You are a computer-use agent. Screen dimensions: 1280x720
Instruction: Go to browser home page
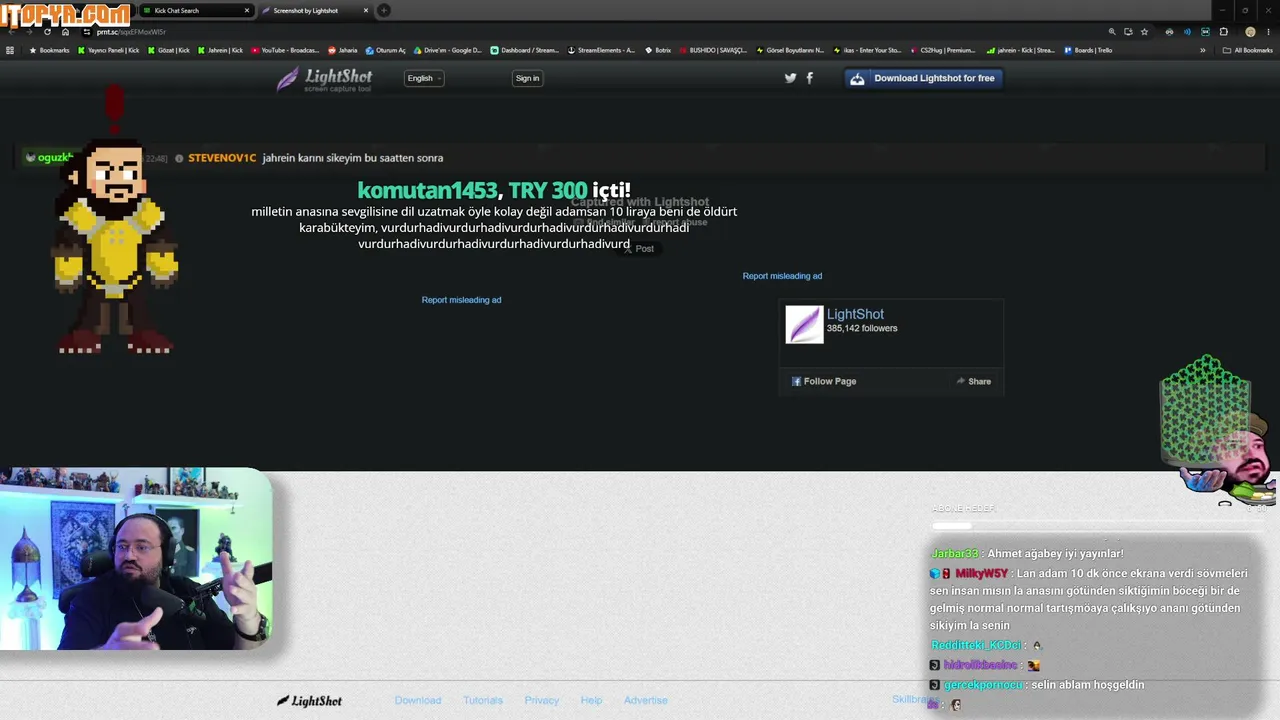pyautogui.click(x=65, y=31)
